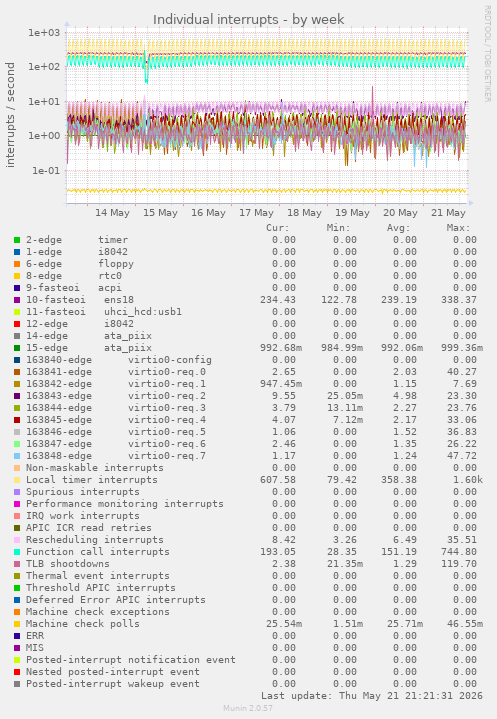Click the 21 May date axis label
The height and width of the screenshot is (719, 497).
coord(448,213)
